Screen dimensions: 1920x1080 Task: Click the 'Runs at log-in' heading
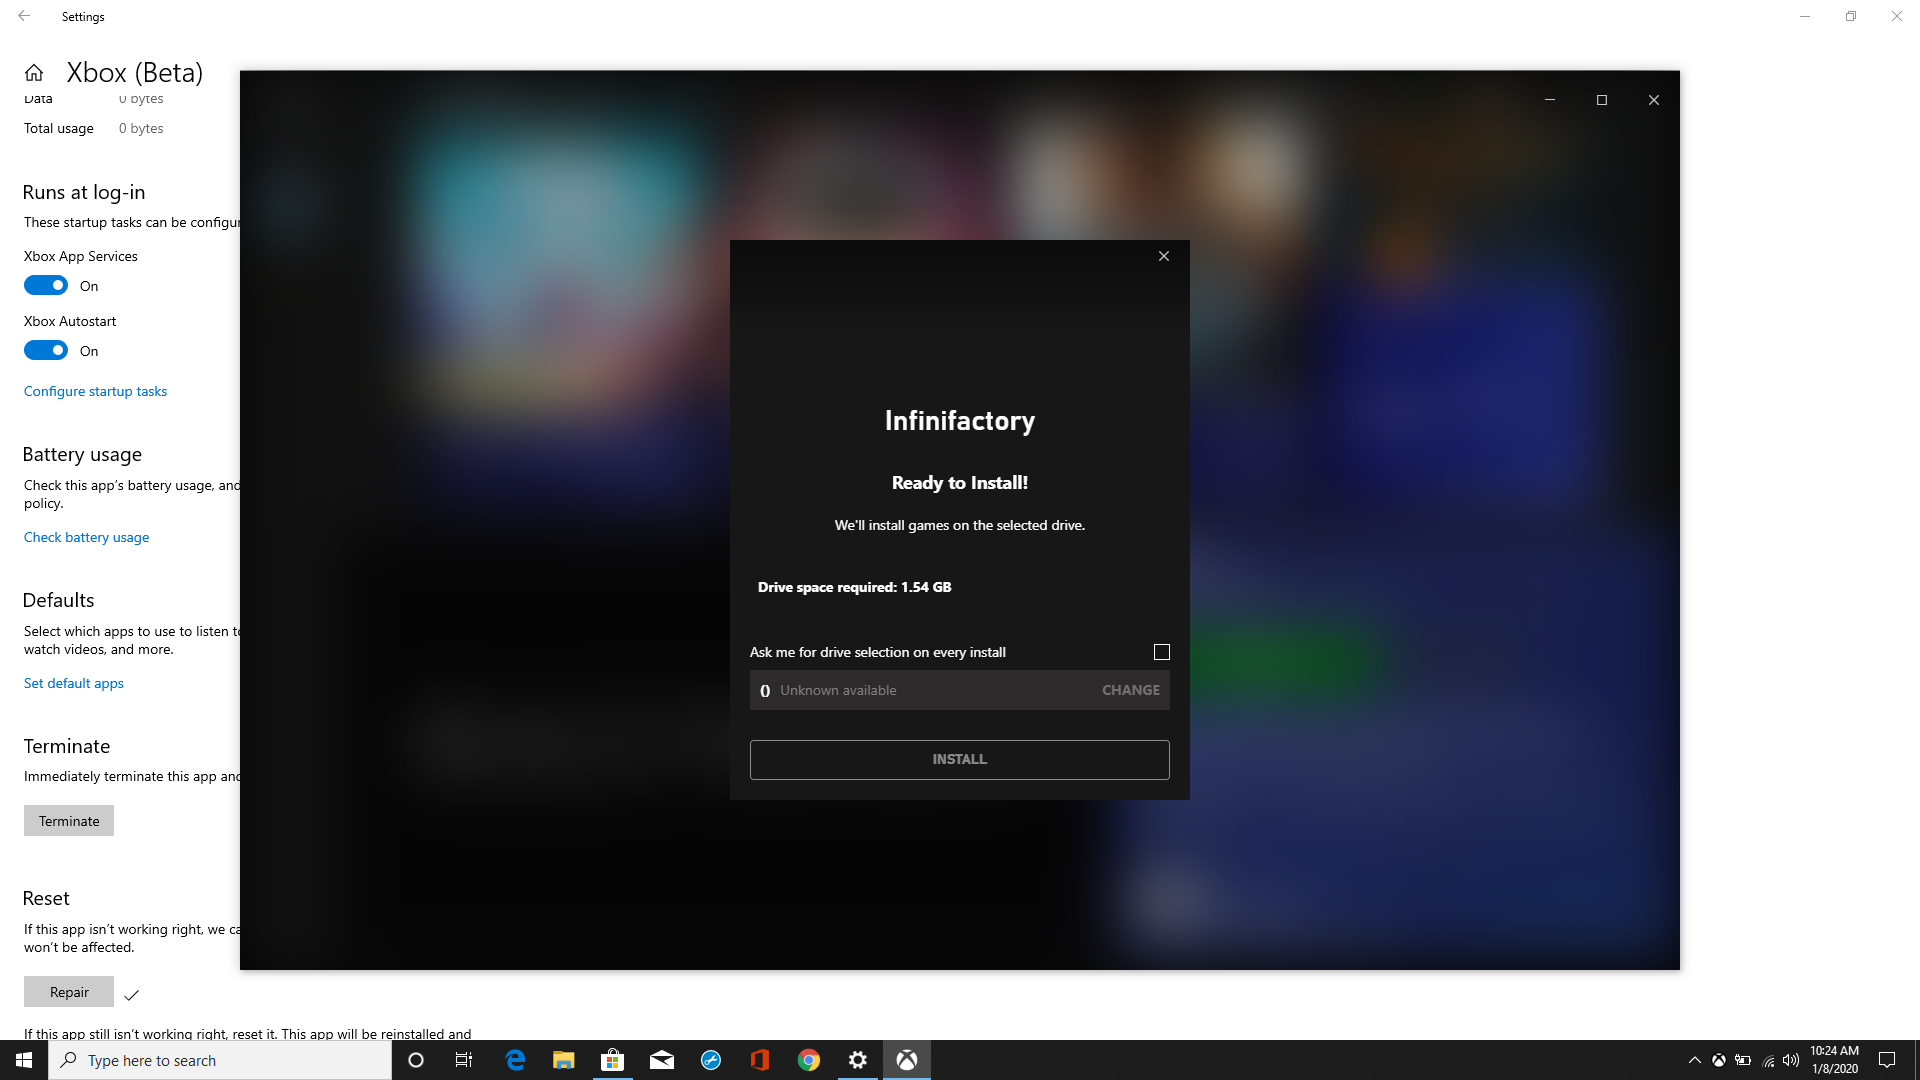click(84, 192)
